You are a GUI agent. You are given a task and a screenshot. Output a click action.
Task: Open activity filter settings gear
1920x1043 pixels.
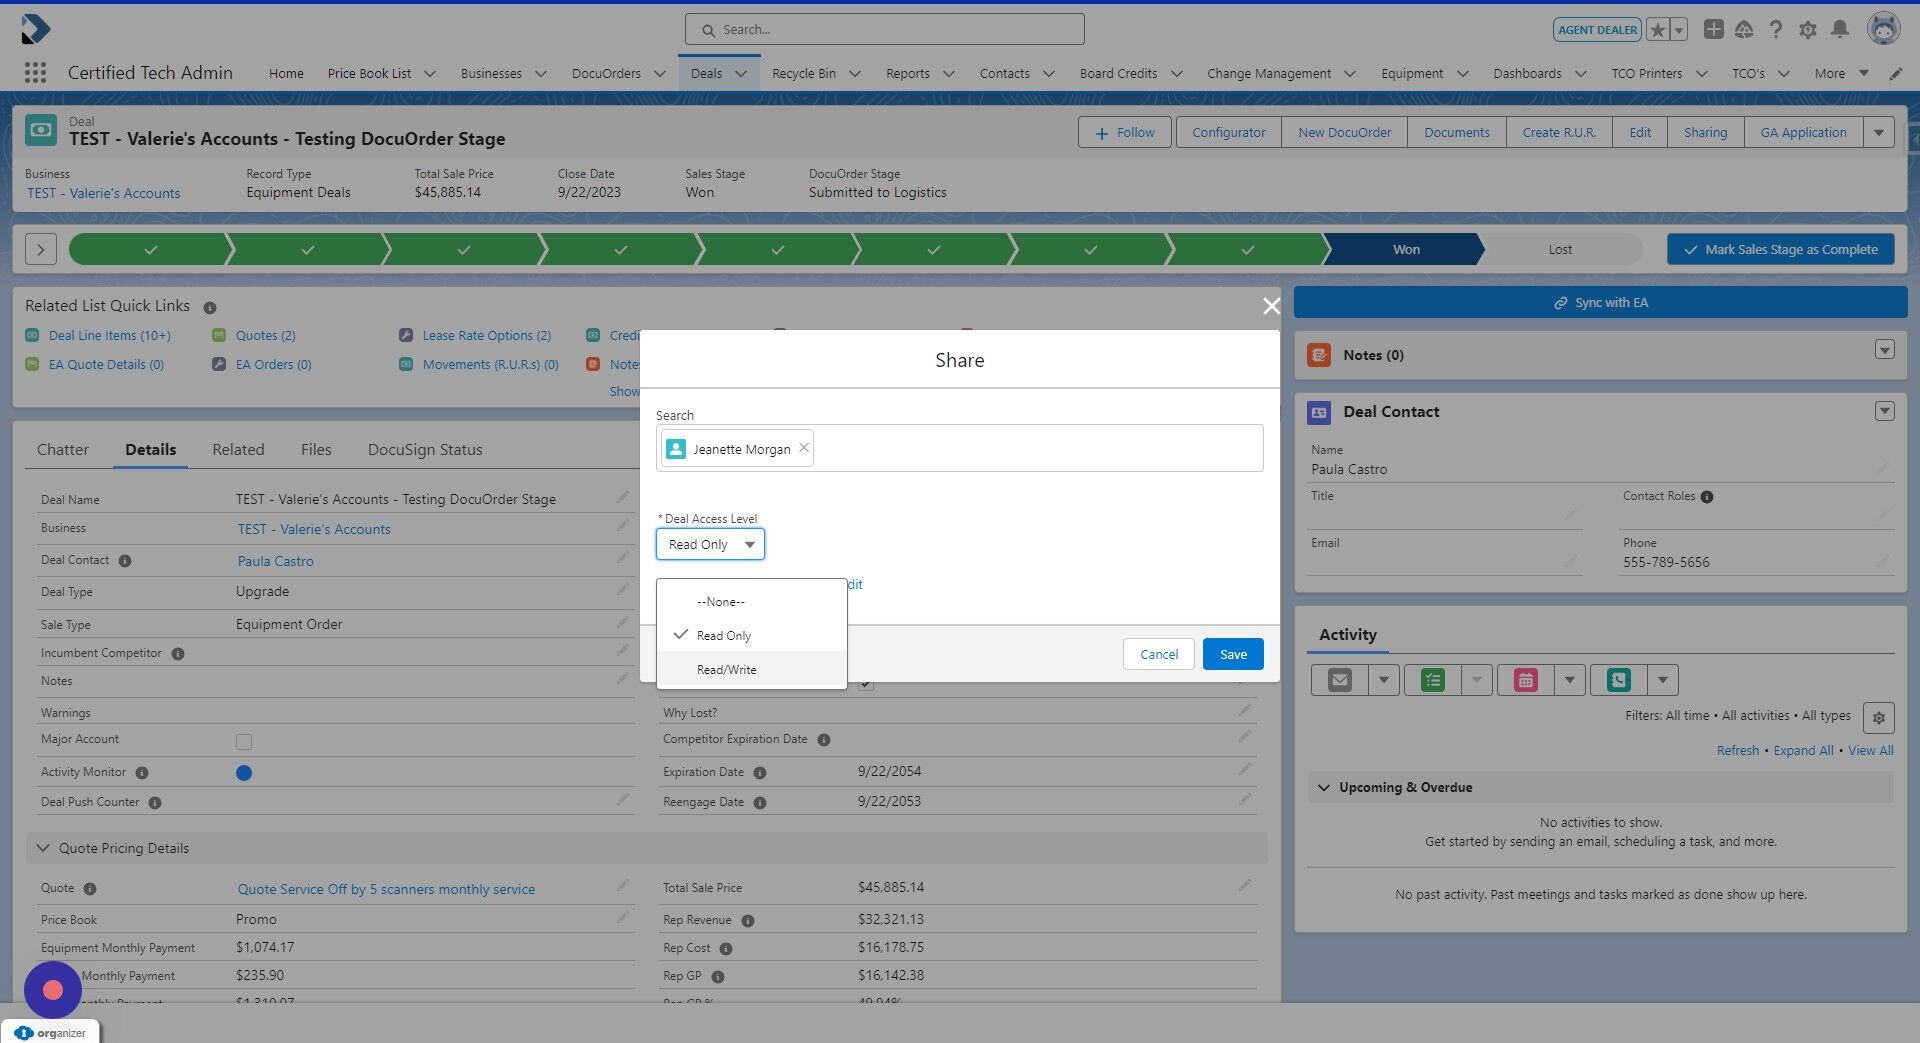[1878, 718]
